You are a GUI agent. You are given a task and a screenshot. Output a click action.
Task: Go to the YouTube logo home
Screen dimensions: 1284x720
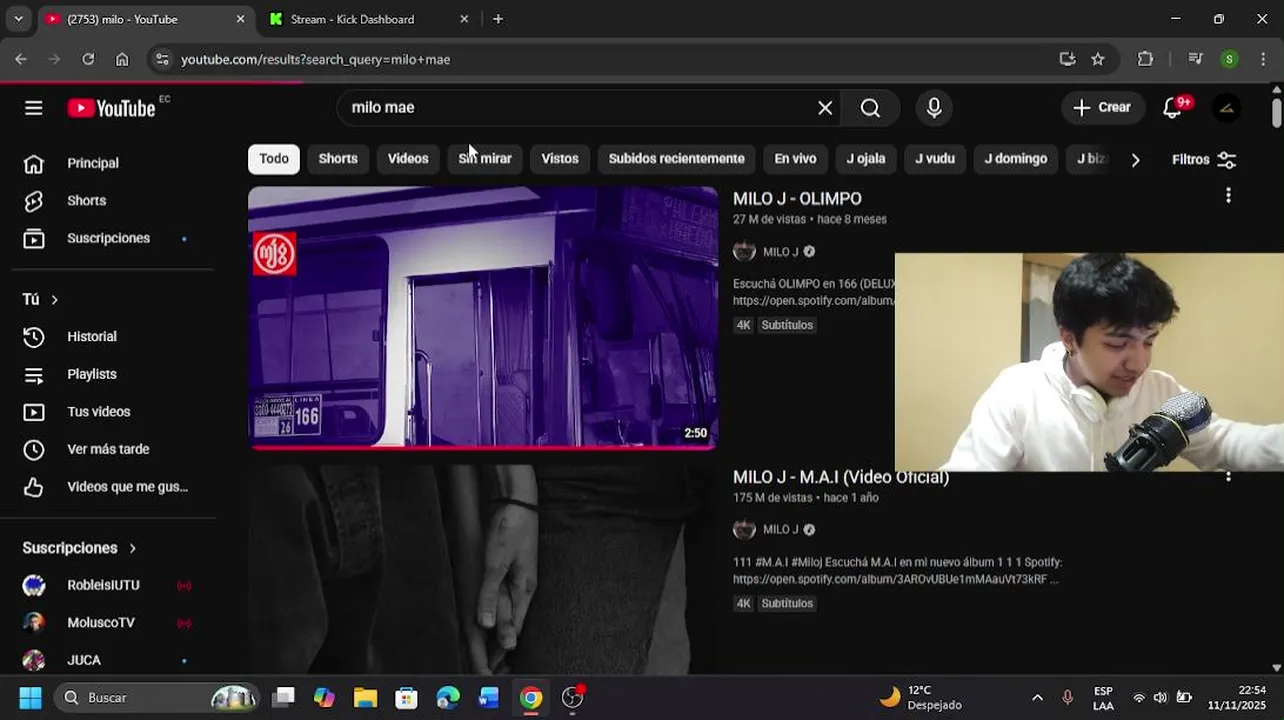[111, 108]
